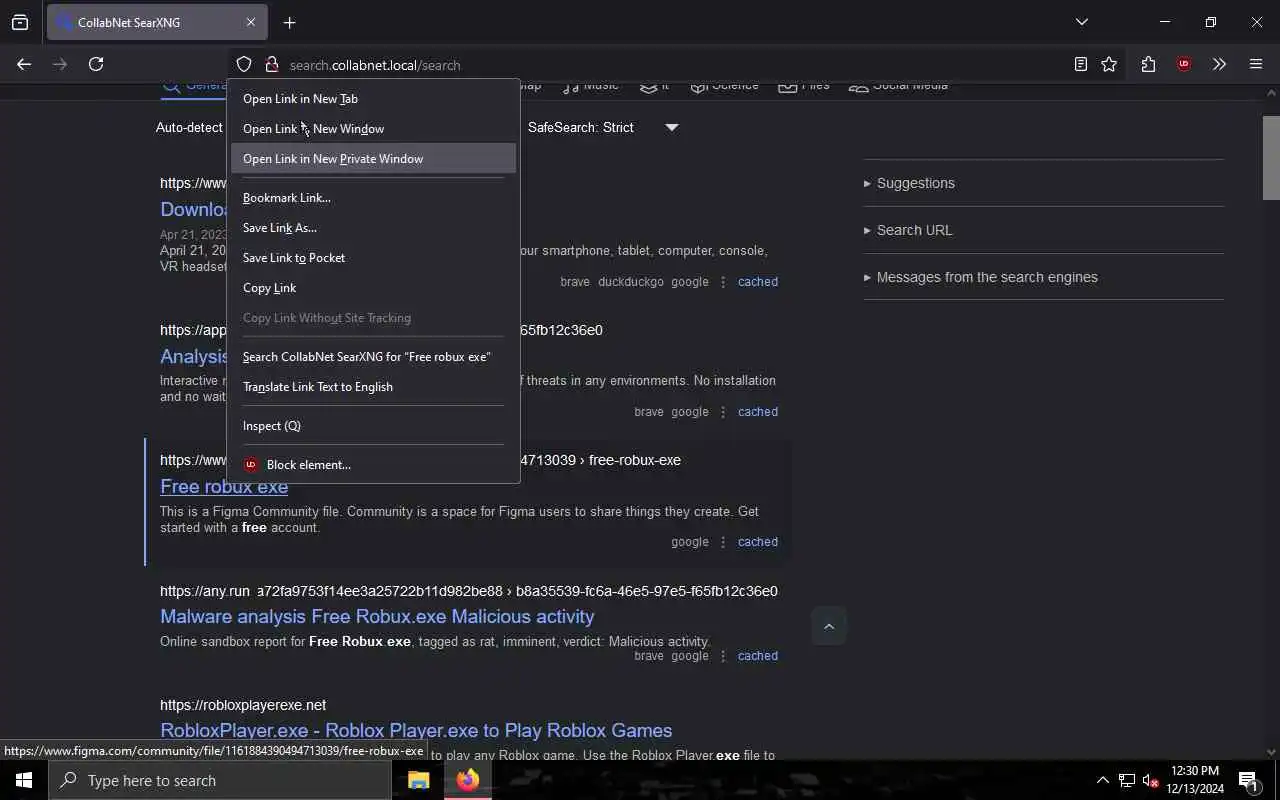Screen dimensions: 1280x800
Task: Open Firefox View tab list icon
Action: click(x=20, y=22)
